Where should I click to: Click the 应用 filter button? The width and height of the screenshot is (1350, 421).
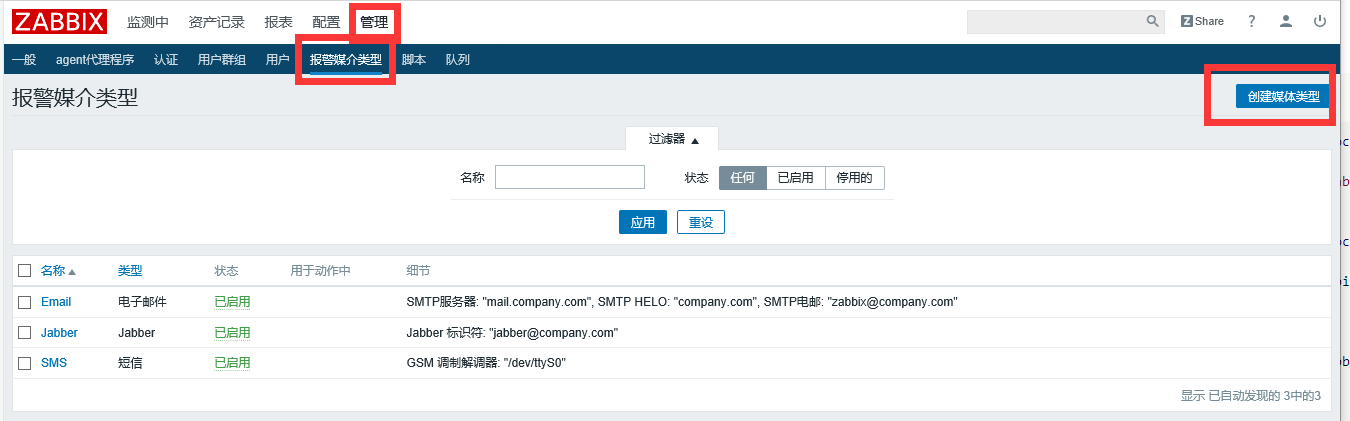643,222
